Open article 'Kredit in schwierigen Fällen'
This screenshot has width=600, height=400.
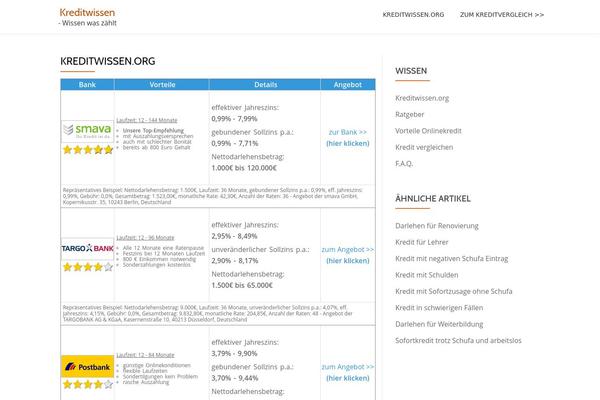click(439, 308)
